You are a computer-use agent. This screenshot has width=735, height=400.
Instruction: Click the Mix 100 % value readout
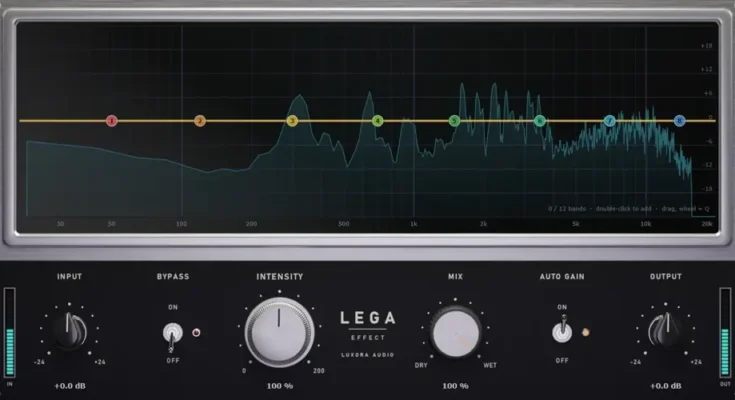coord(455,386)
